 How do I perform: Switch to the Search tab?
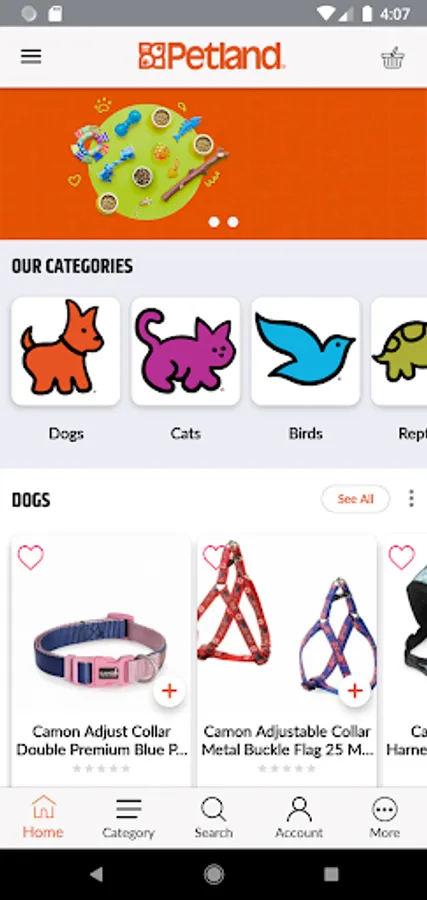[214, 817]
